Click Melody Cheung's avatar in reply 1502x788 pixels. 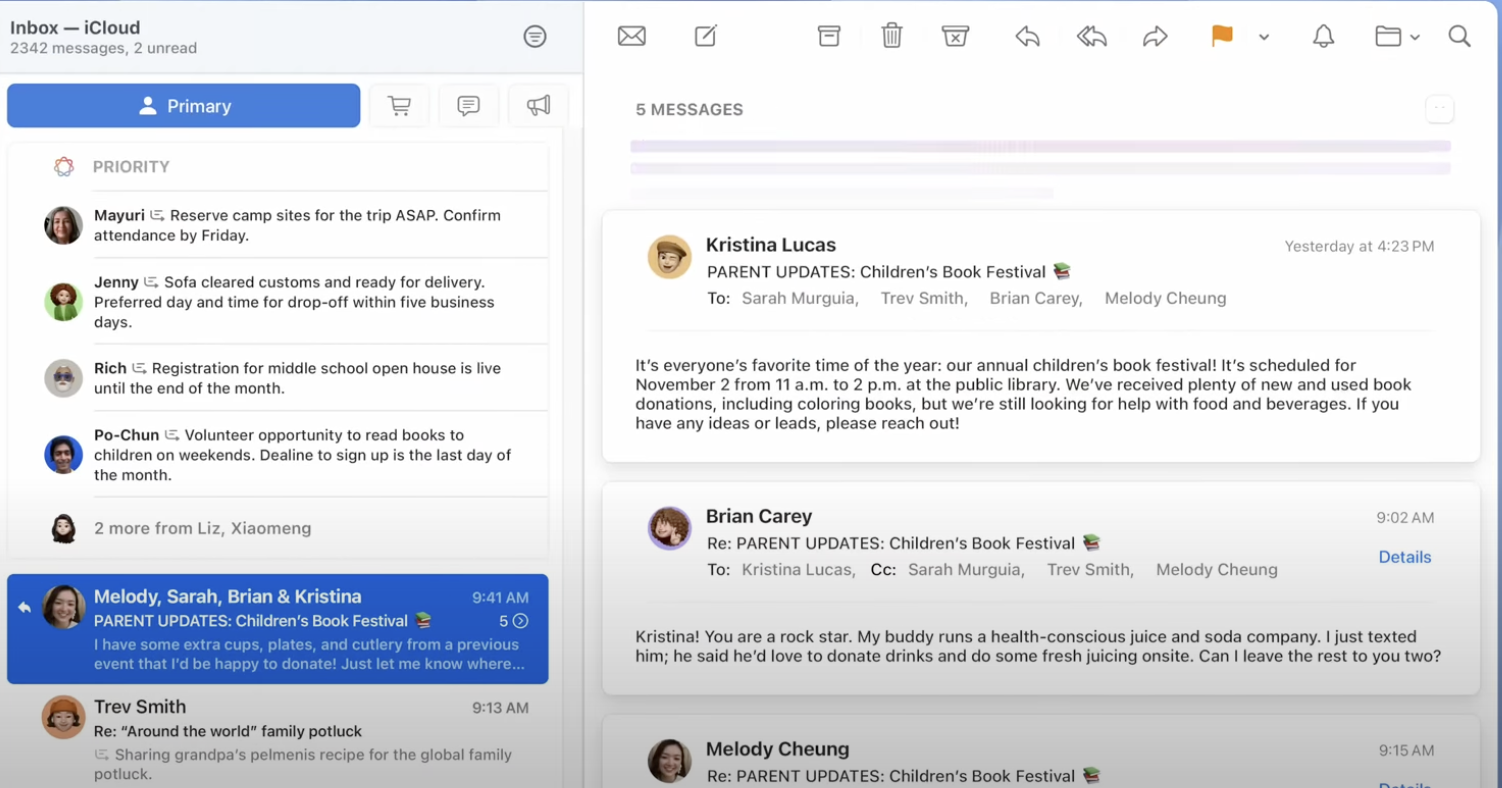(670, 761)
